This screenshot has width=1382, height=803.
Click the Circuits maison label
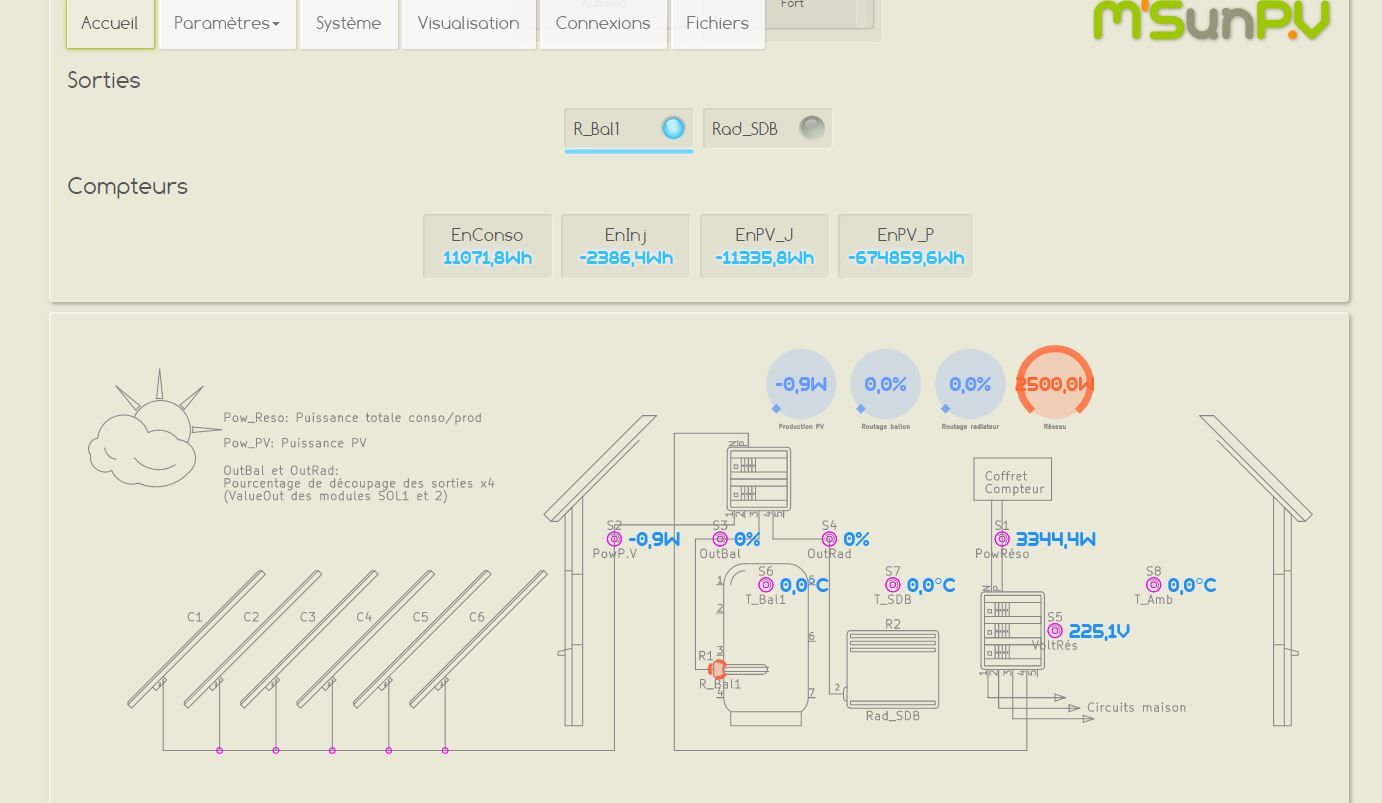1137,707
